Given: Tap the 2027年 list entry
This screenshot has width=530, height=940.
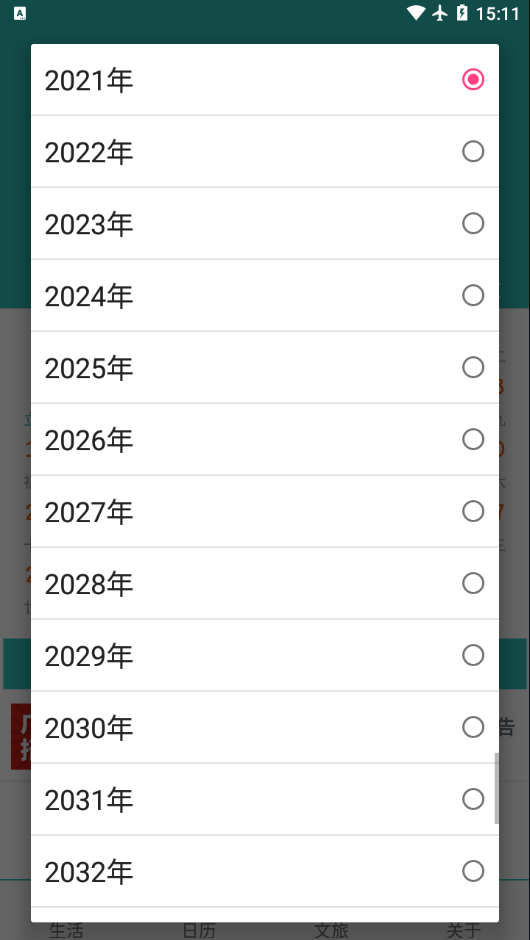Looking at the screenshot, I should [264, 511].
